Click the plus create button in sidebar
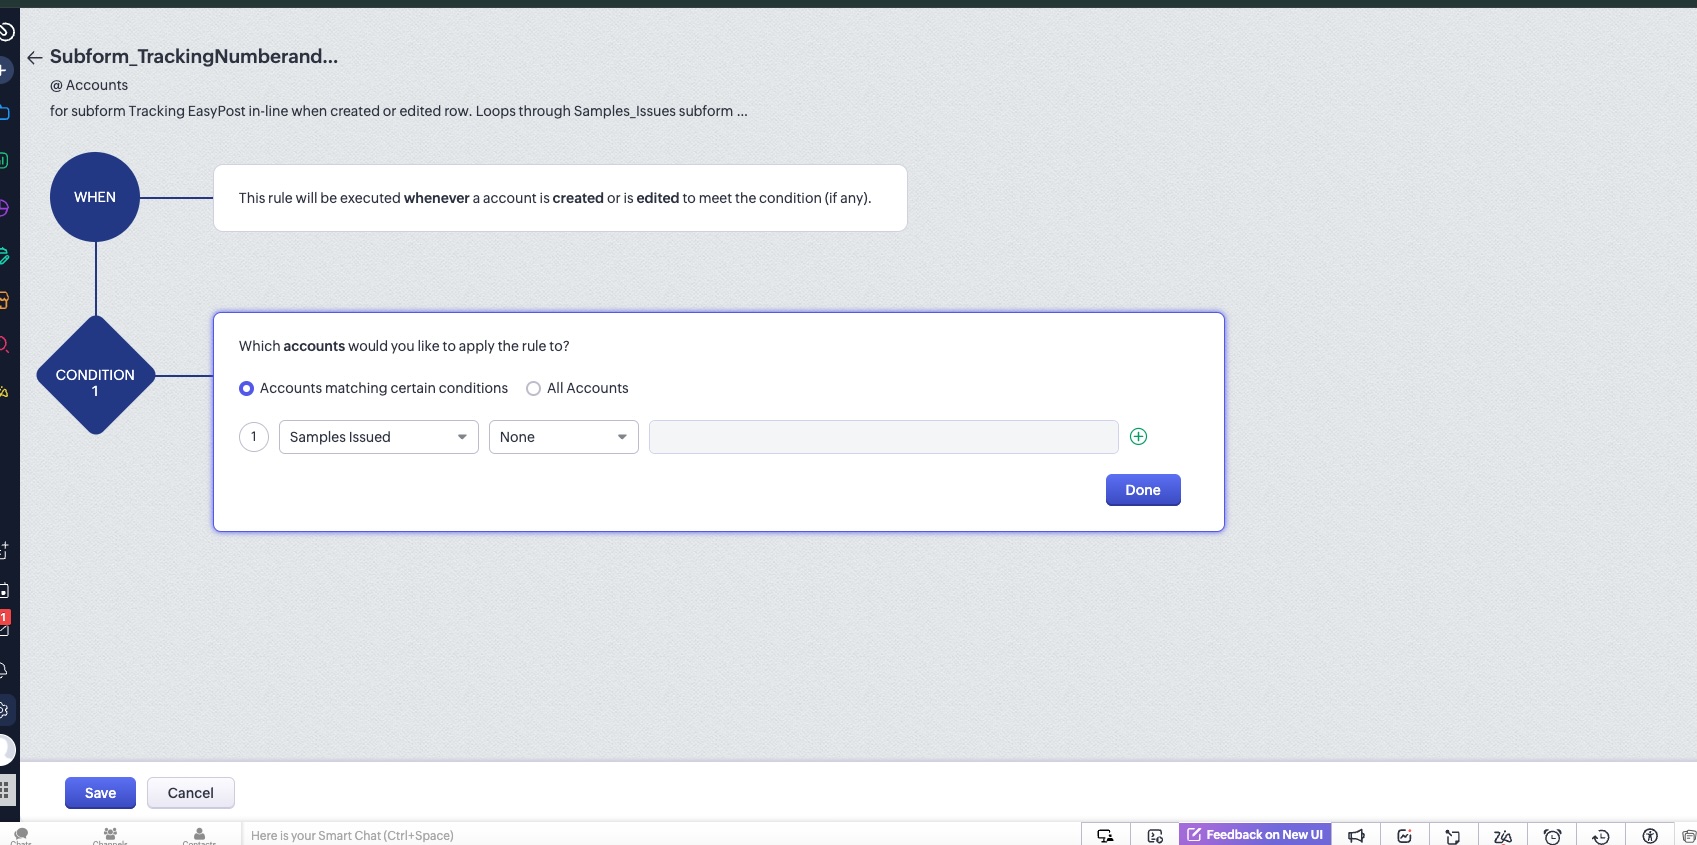 pos(4,71)
